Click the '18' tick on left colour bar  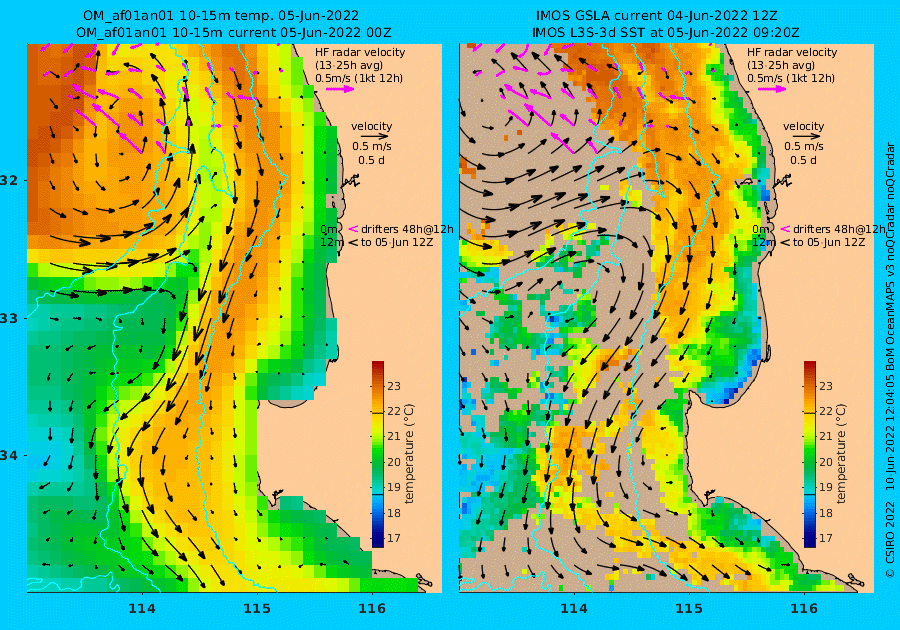coord(394,513)
